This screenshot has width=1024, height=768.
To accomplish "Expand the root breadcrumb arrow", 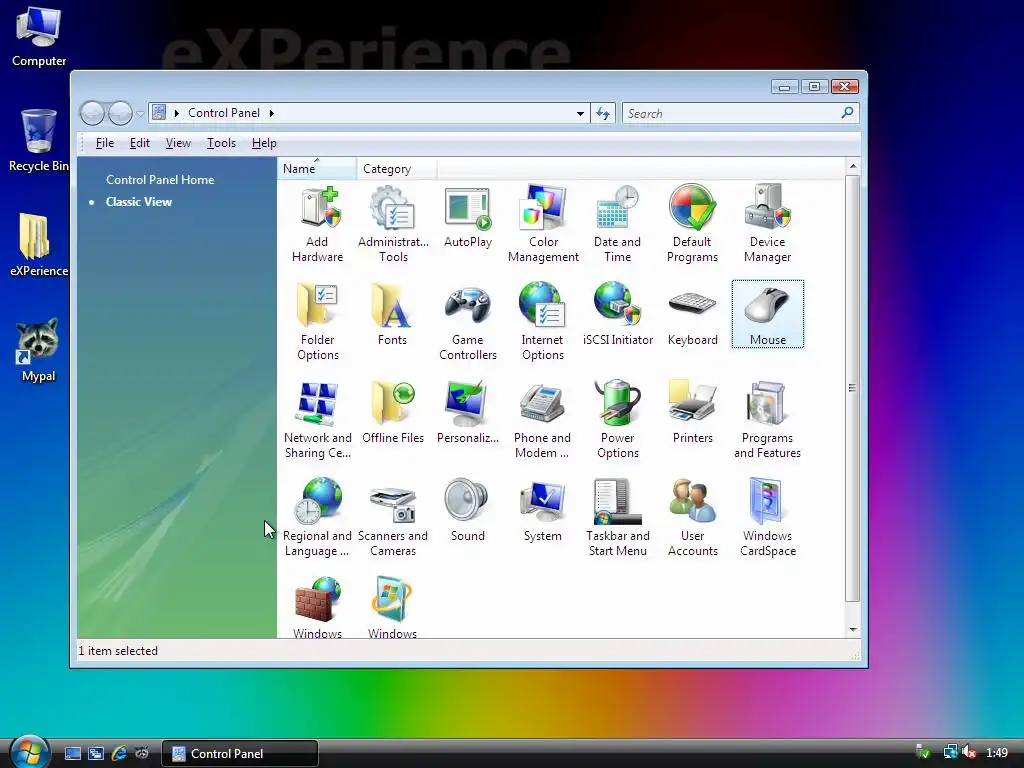I will [176, 114].
